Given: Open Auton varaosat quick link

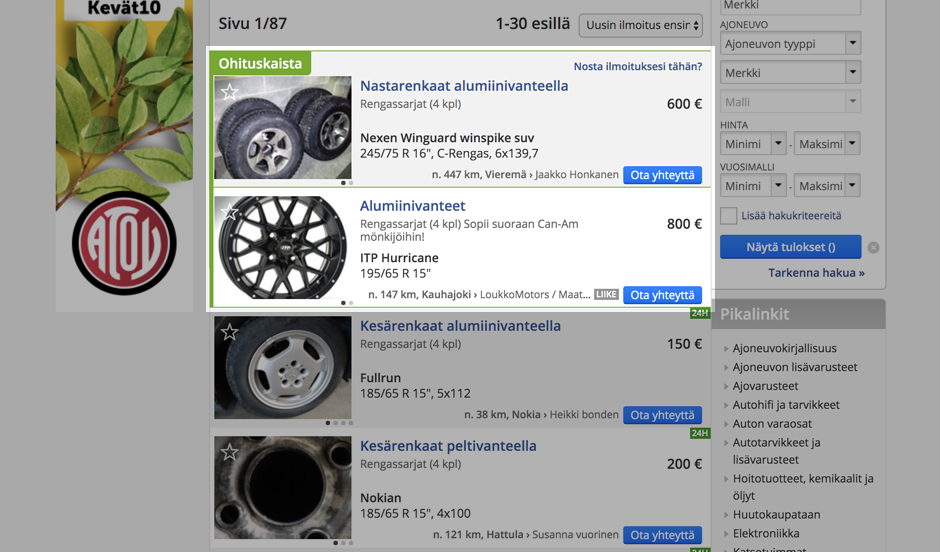Looking at the screenshot, I should click(772, 424).
